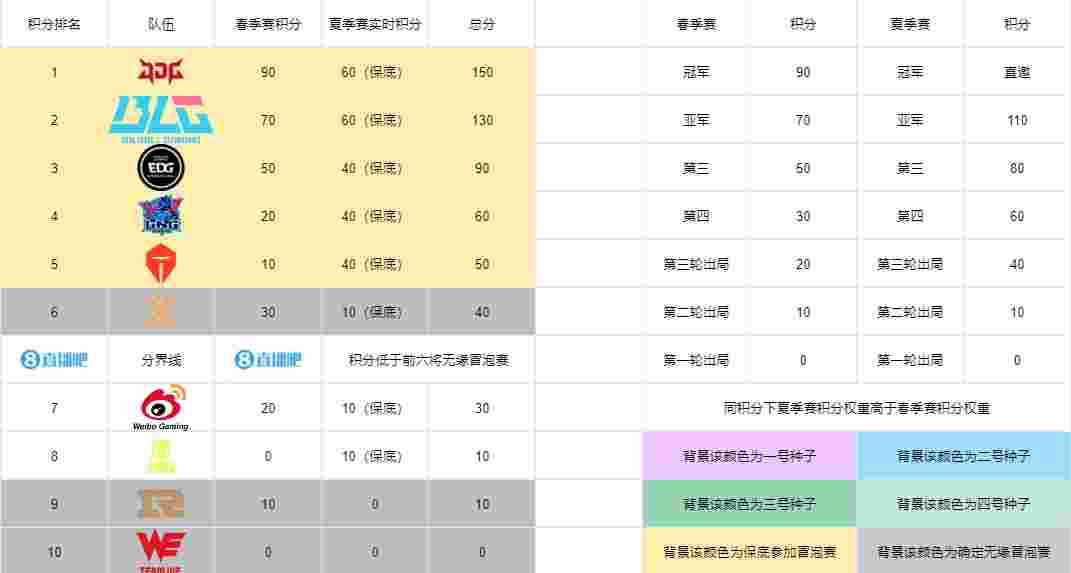This screenshot has height=573, width=1071.
Task: Click the '110' summer runner-up points cell
Action: pyautogui.click(x=1016, y=120)
